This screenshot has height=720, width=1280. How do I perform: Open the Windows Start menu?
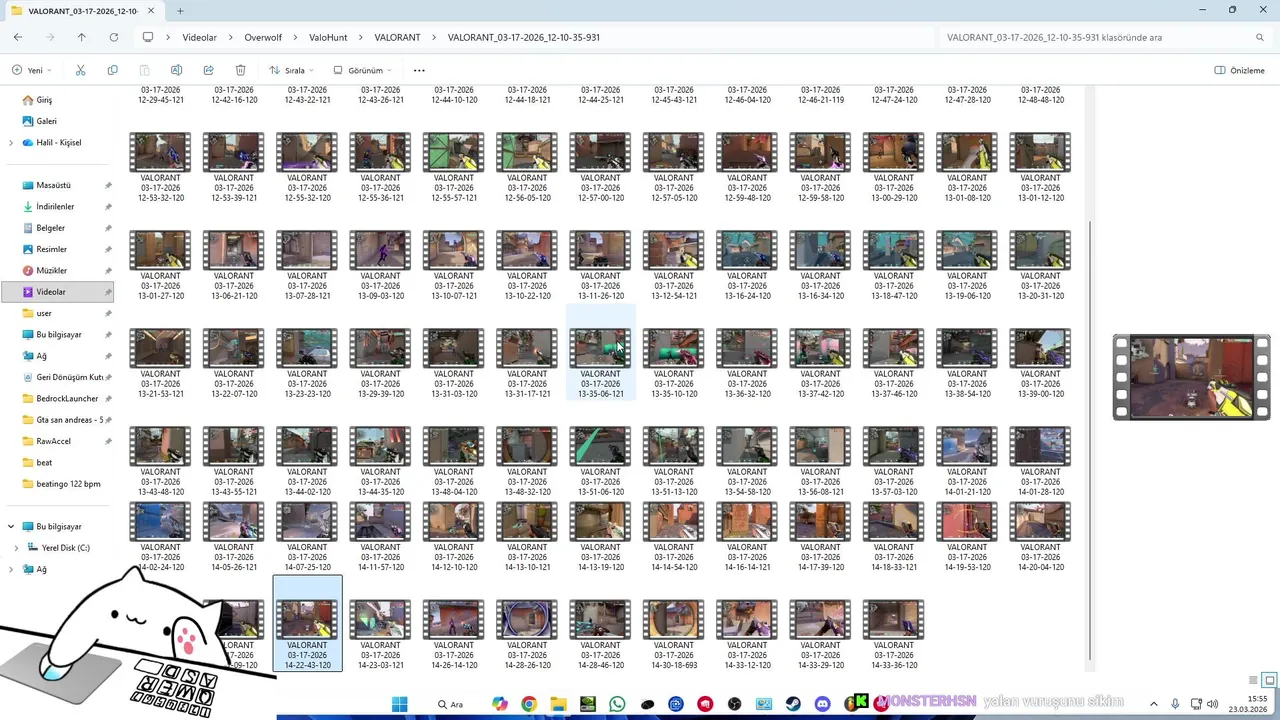[400, 704]
